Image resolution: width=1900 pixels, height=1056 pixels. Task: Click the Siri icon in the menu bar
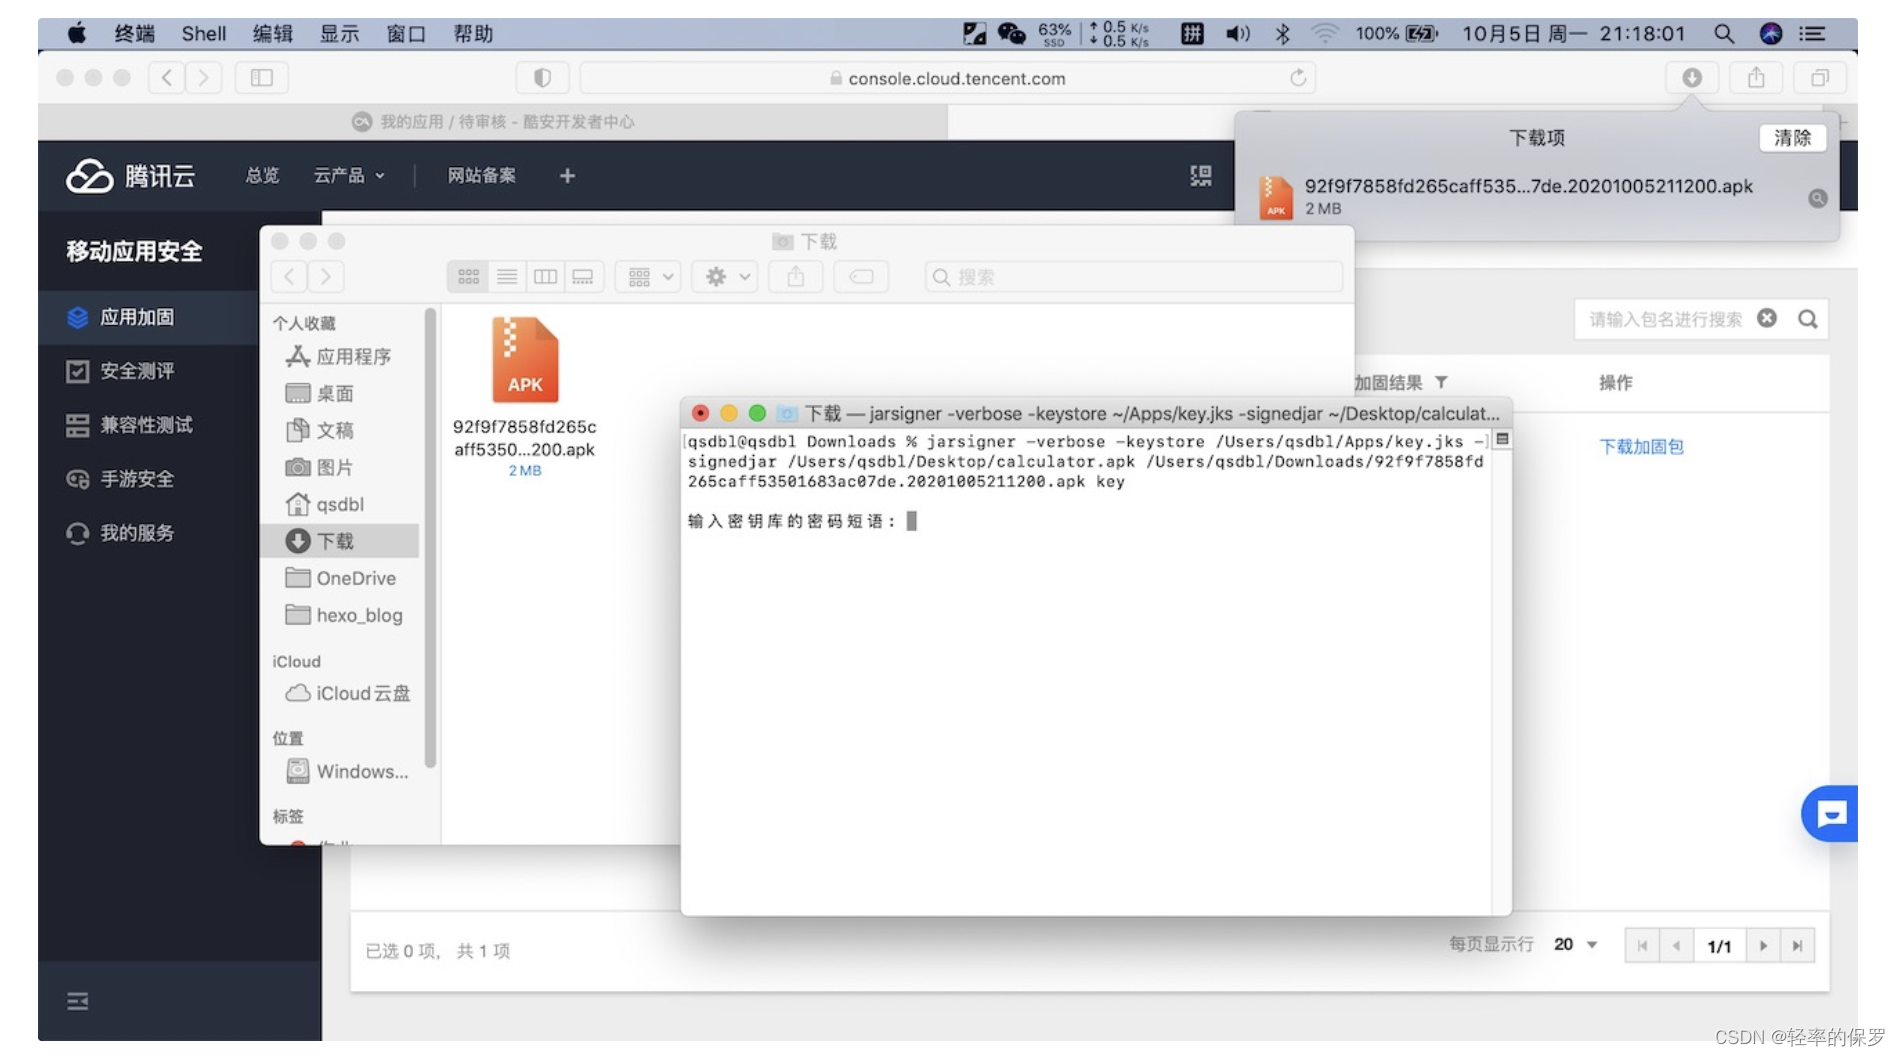click(1771, 34)
